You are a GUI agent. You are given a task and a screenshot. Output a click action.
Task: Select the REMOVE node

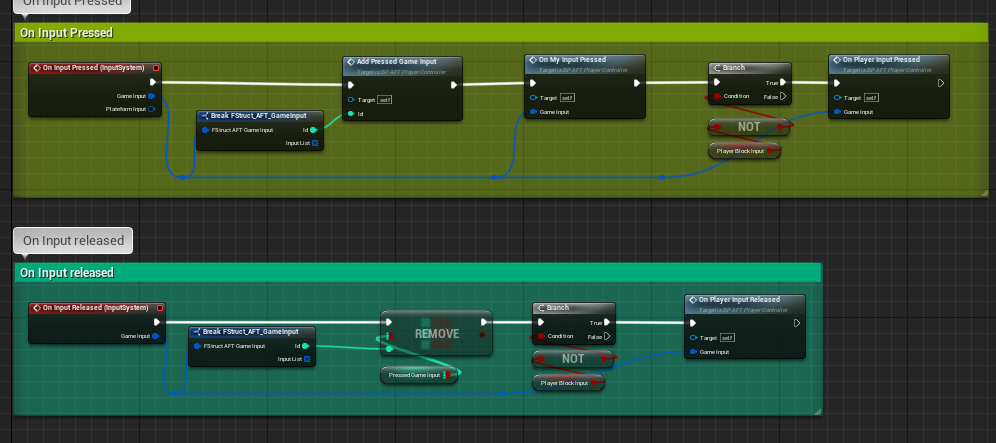click(436, 334)
